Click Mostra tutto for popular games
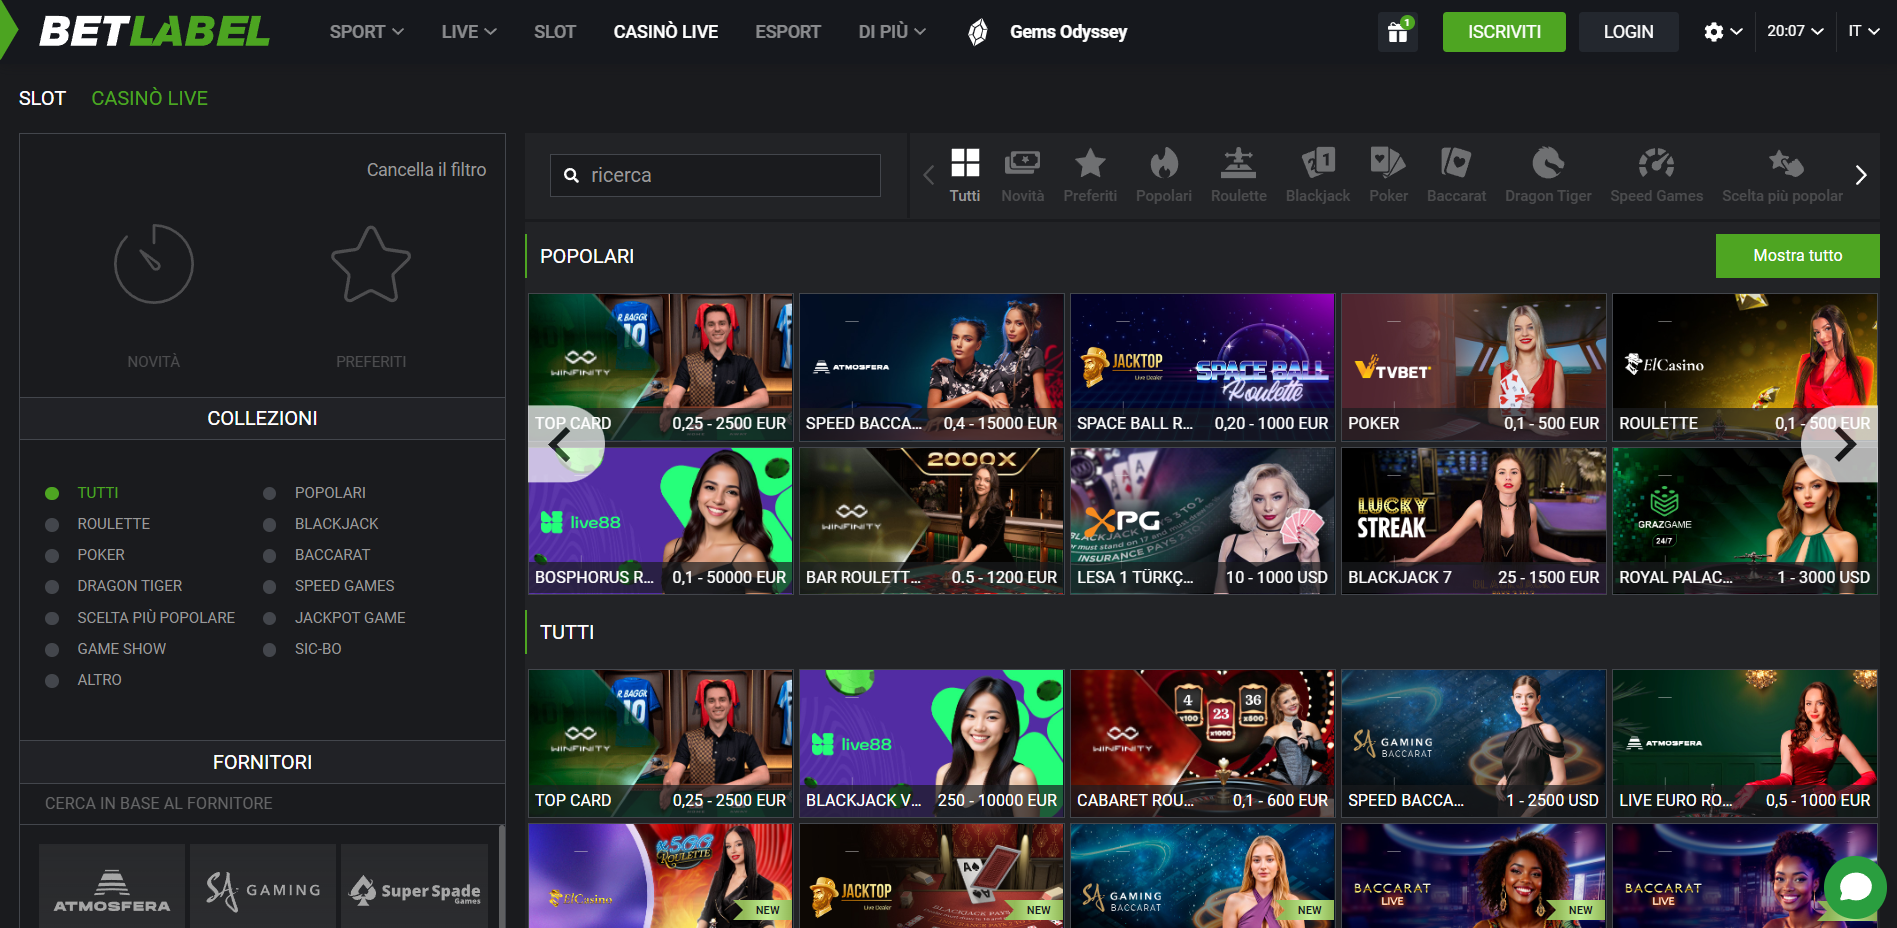The height and width of the screenshot is (928, 1897). click(1797, 256)
